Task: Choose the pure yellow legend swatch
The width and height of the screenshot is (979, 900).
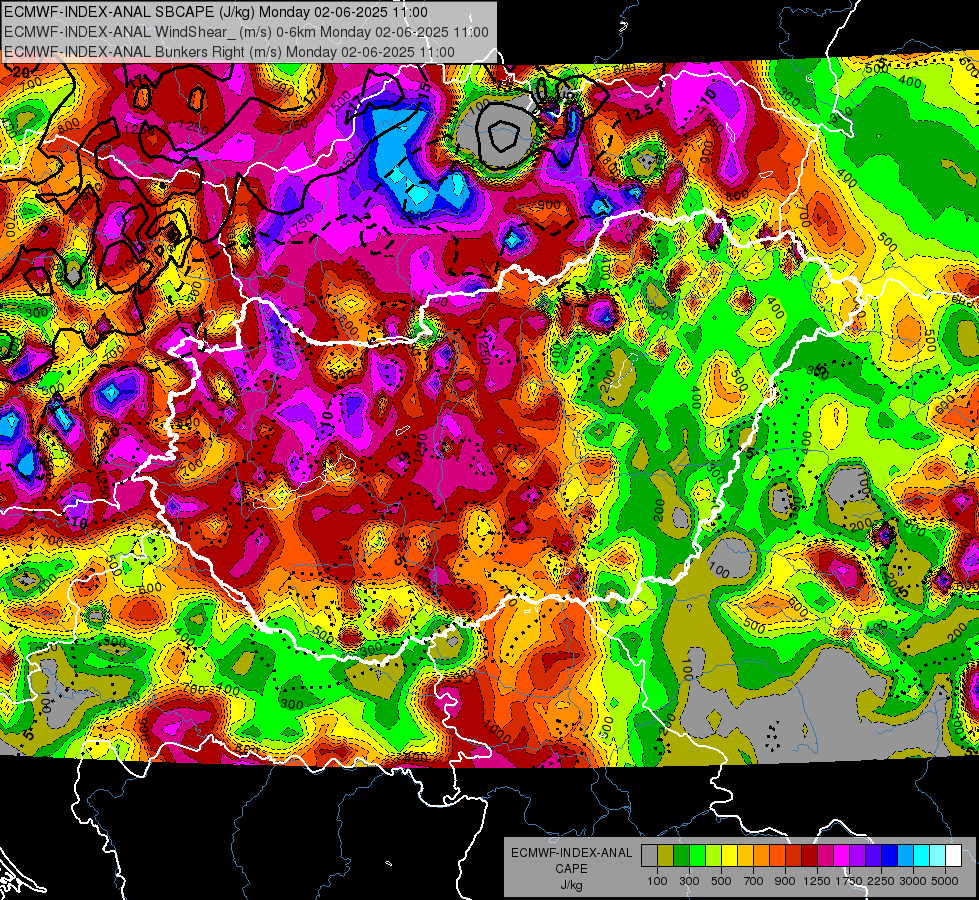Action: [x=729, y=856]
